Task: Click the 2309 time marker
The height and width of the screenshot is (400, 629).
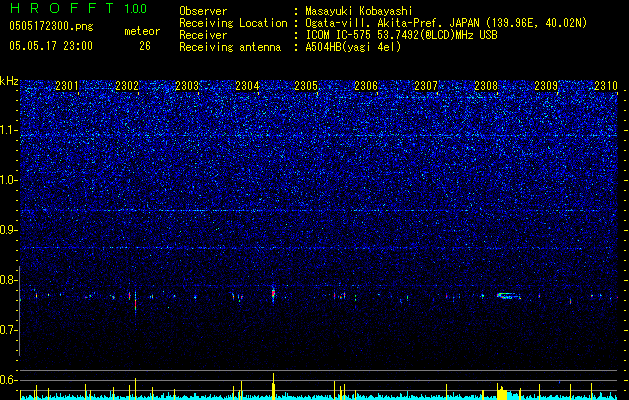Action: [x=546, y=85]
